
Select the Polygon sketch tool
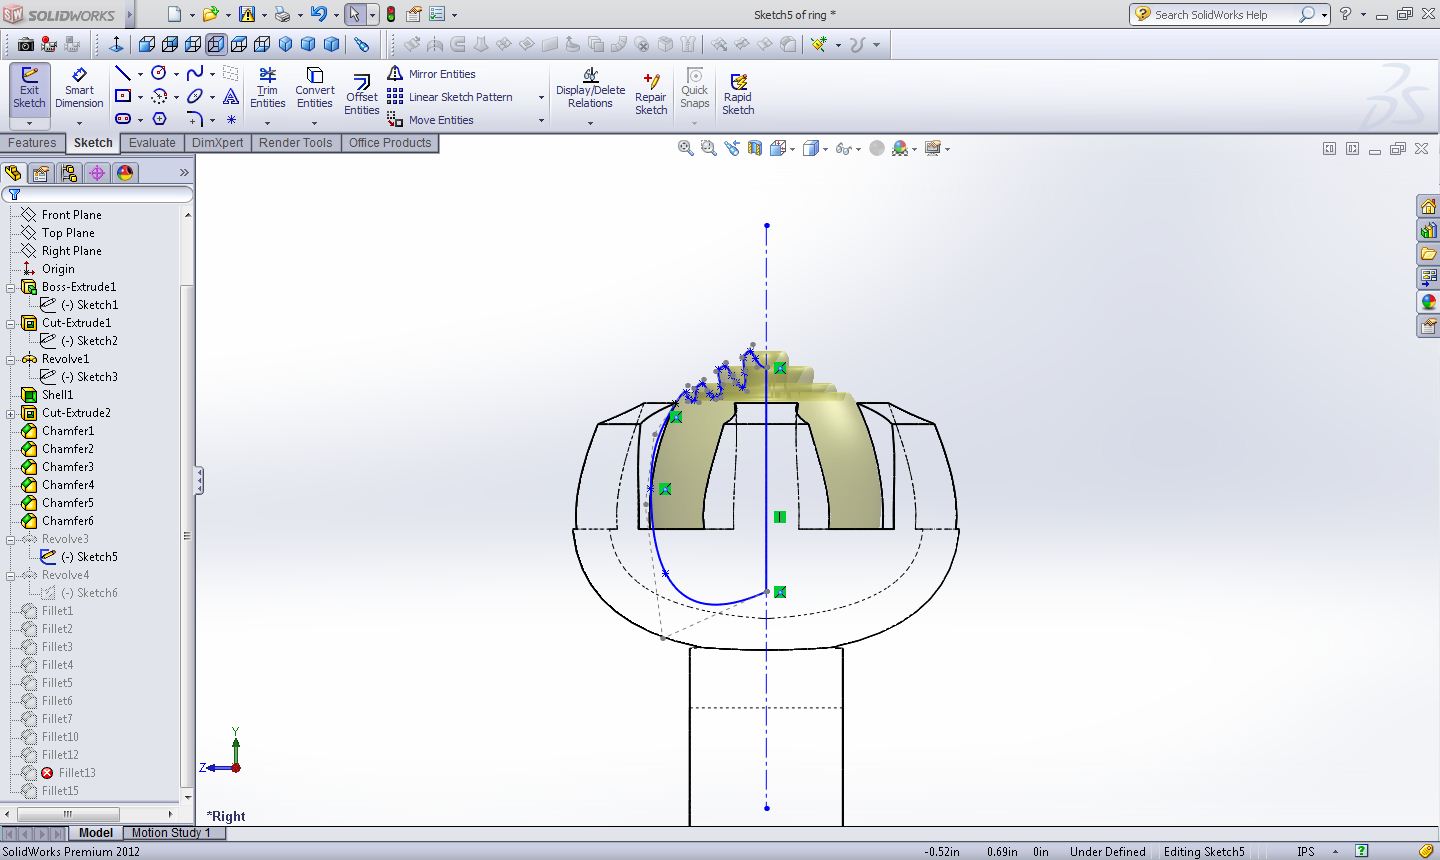coord(159,119)
